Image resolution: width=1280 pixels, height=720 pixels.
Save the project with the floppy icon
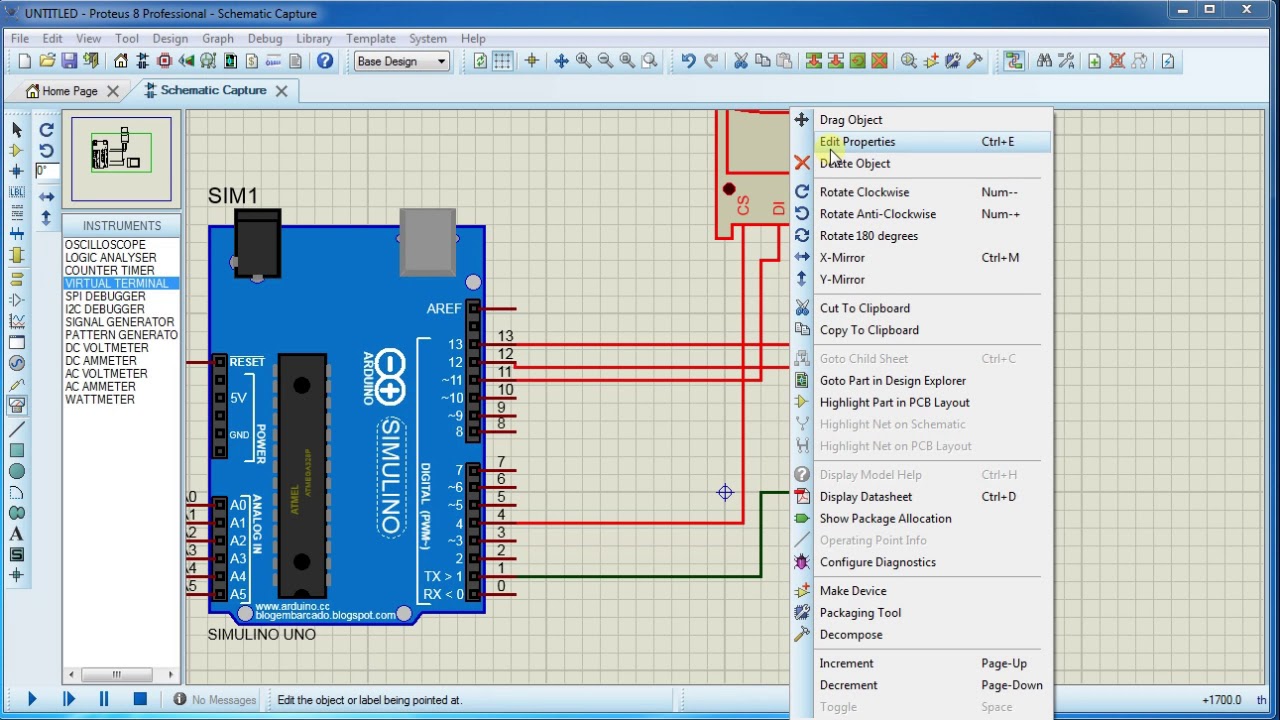tap(69, 61)
